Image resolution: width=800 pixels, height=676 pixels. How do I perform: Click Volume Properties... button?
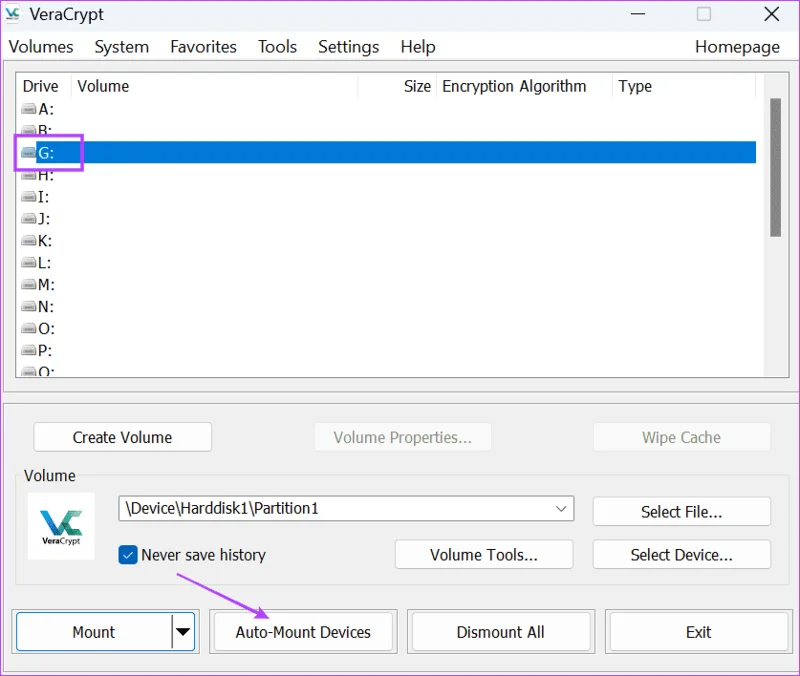point(403,437)
